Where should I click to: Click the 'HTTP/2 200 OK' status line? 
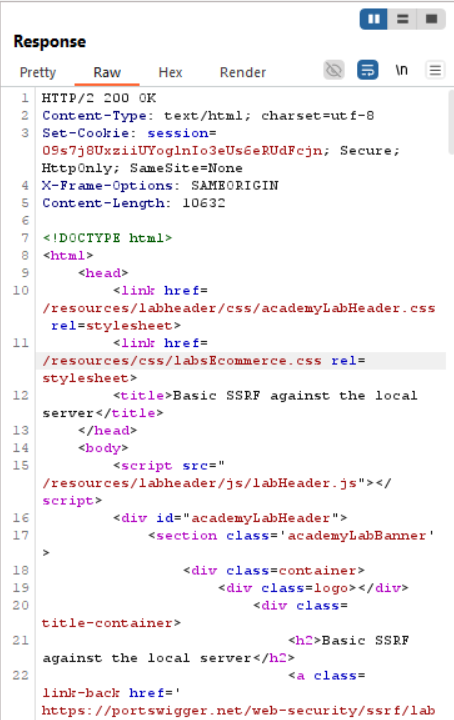coord(99,98)
